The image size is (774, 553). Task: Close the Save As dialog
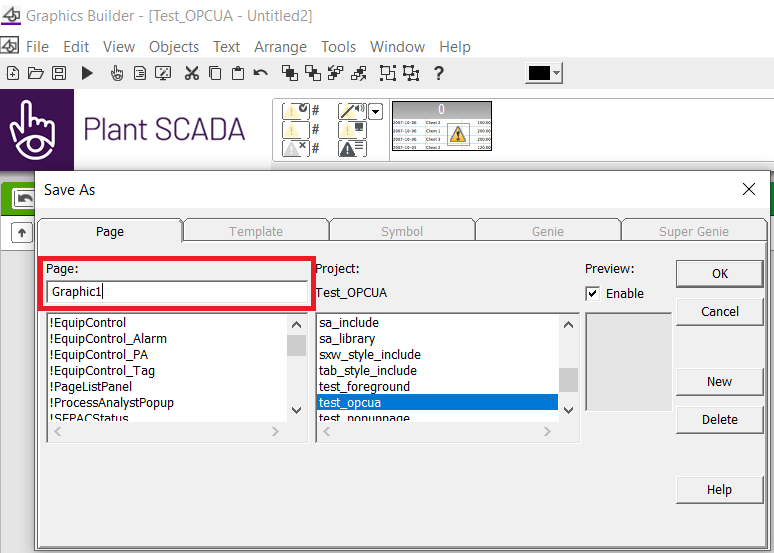pos(749,189)
